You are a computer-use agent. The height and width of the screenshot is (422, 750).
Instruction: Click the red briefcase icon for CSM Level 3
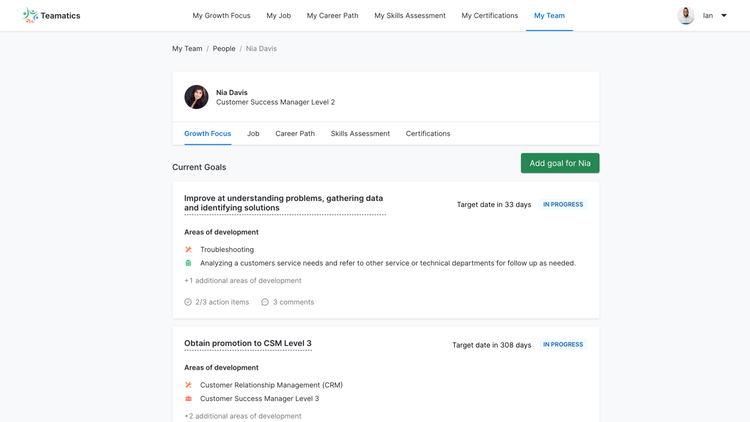pos(188,398)
